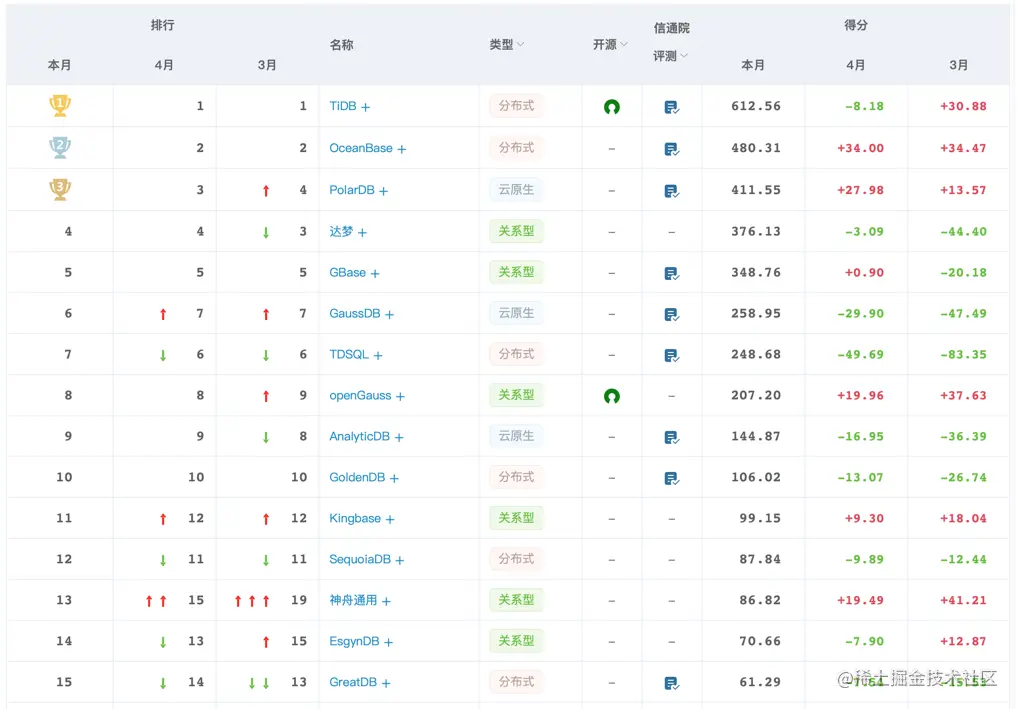Click the plus icon next to TDSQL
Screen dimensions: 1018x709
(378, 356)
